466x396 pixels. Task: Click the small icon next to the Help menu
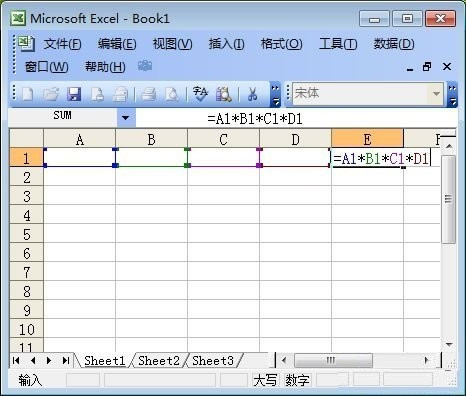145,66
